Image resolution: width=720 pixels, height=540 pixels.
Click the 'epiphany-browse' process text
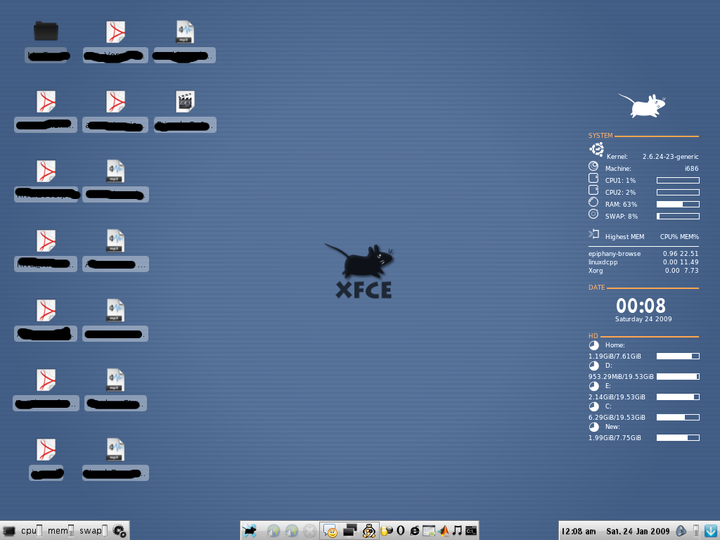tap(614, 253)
